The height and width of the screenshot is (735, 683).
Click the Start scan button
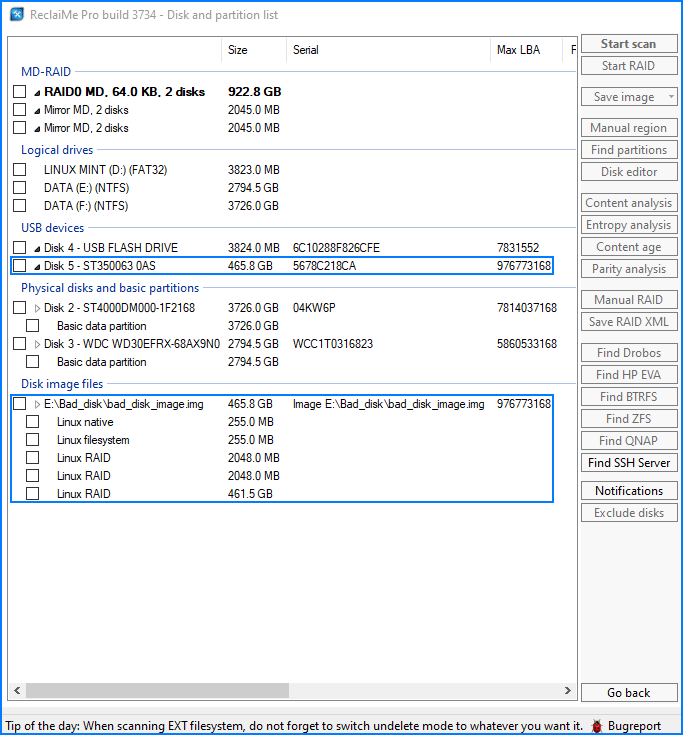(629, 44)
